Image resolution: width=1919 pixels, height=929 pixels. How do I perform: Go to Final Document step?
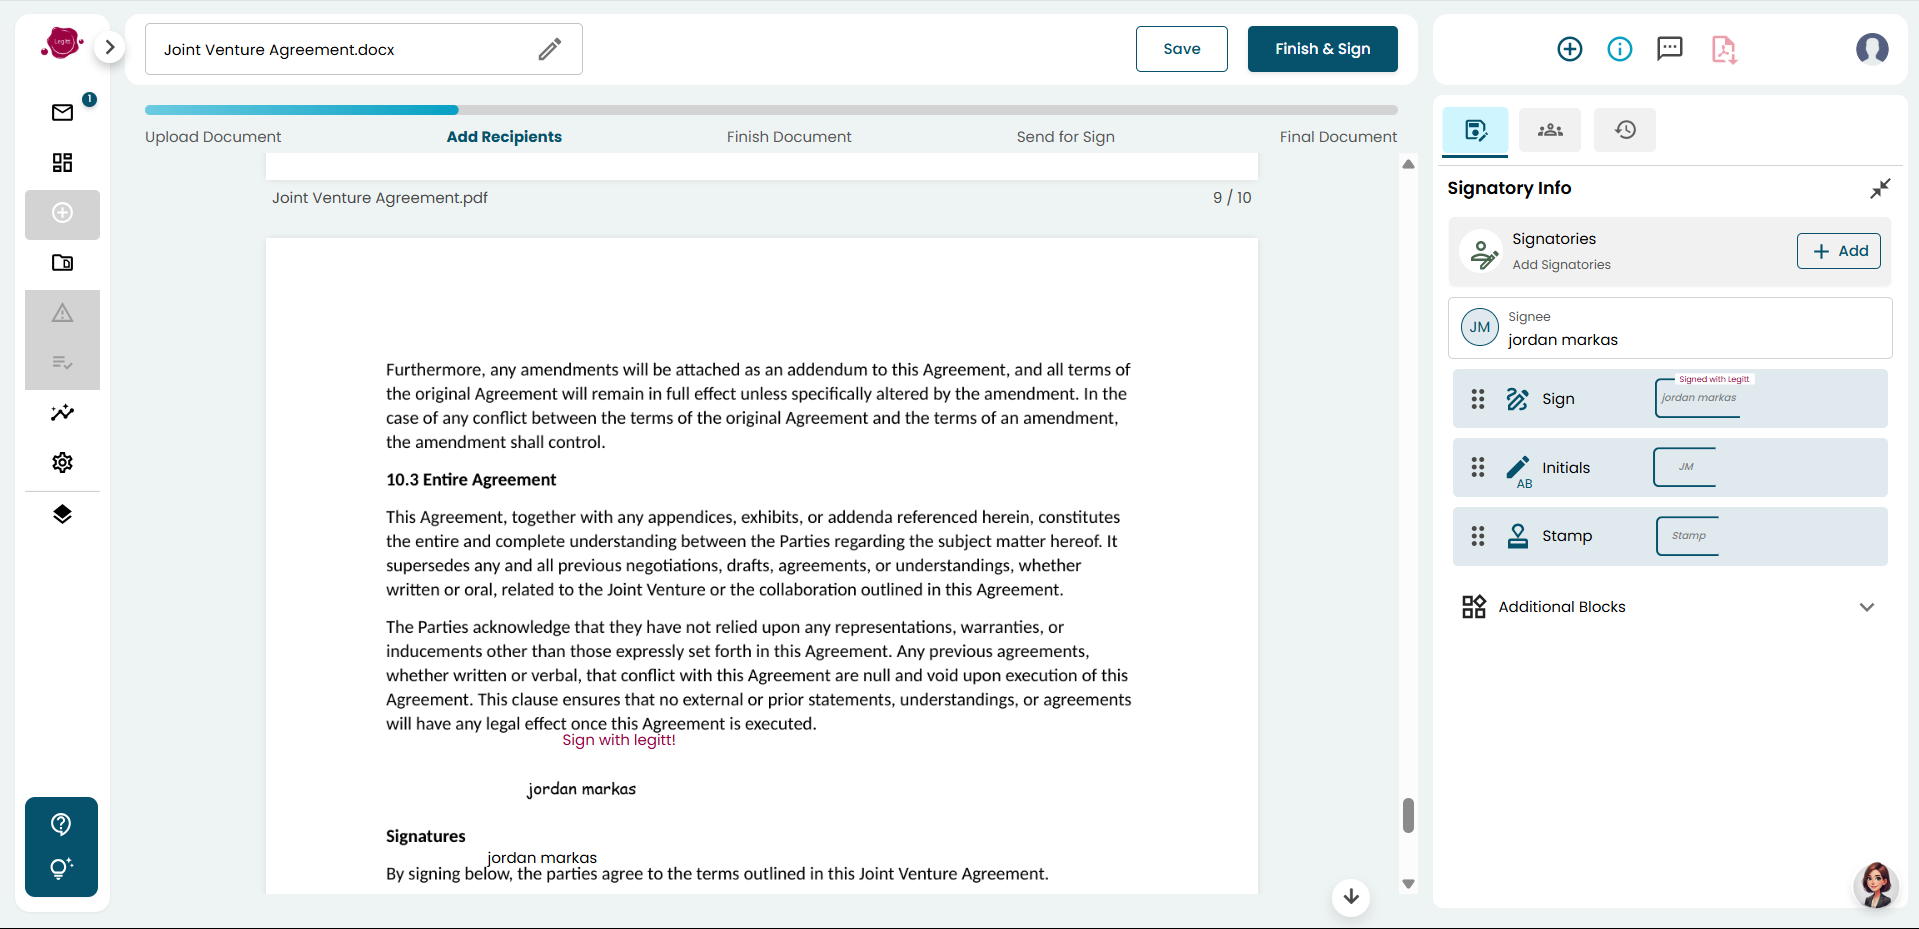click(1338, 137)
